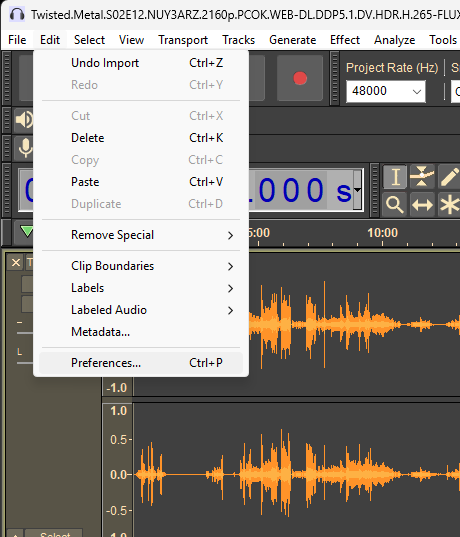Select the Zoom magnifier tool
The width and height of the screenshot is (460, 537).
[395, 204]
